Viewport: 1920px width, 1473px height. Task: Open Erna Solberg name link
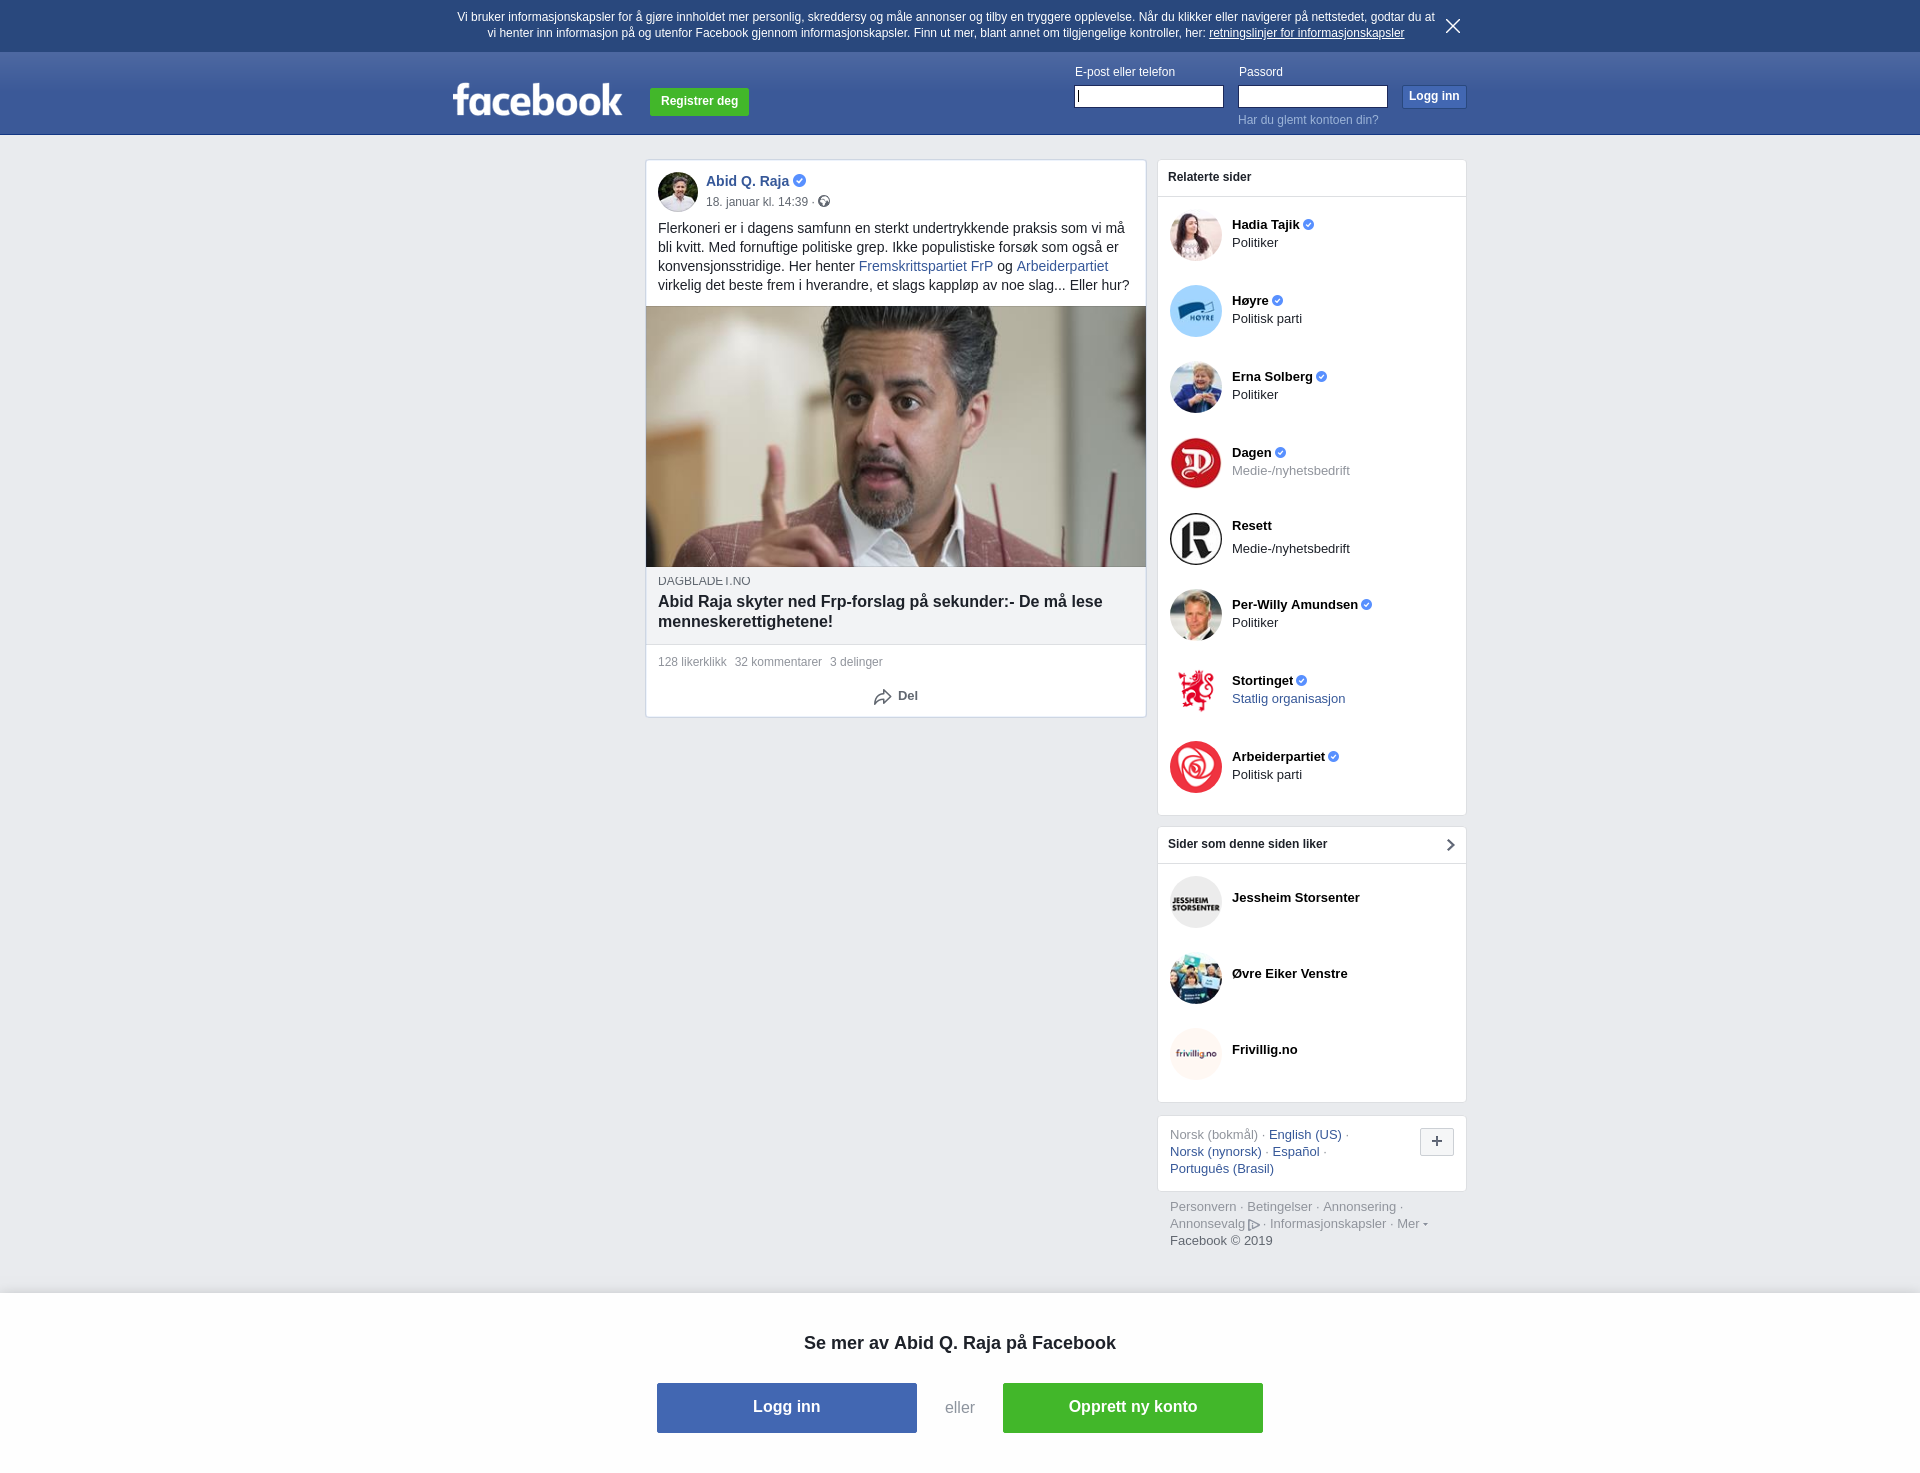[x=1272, y=377]
